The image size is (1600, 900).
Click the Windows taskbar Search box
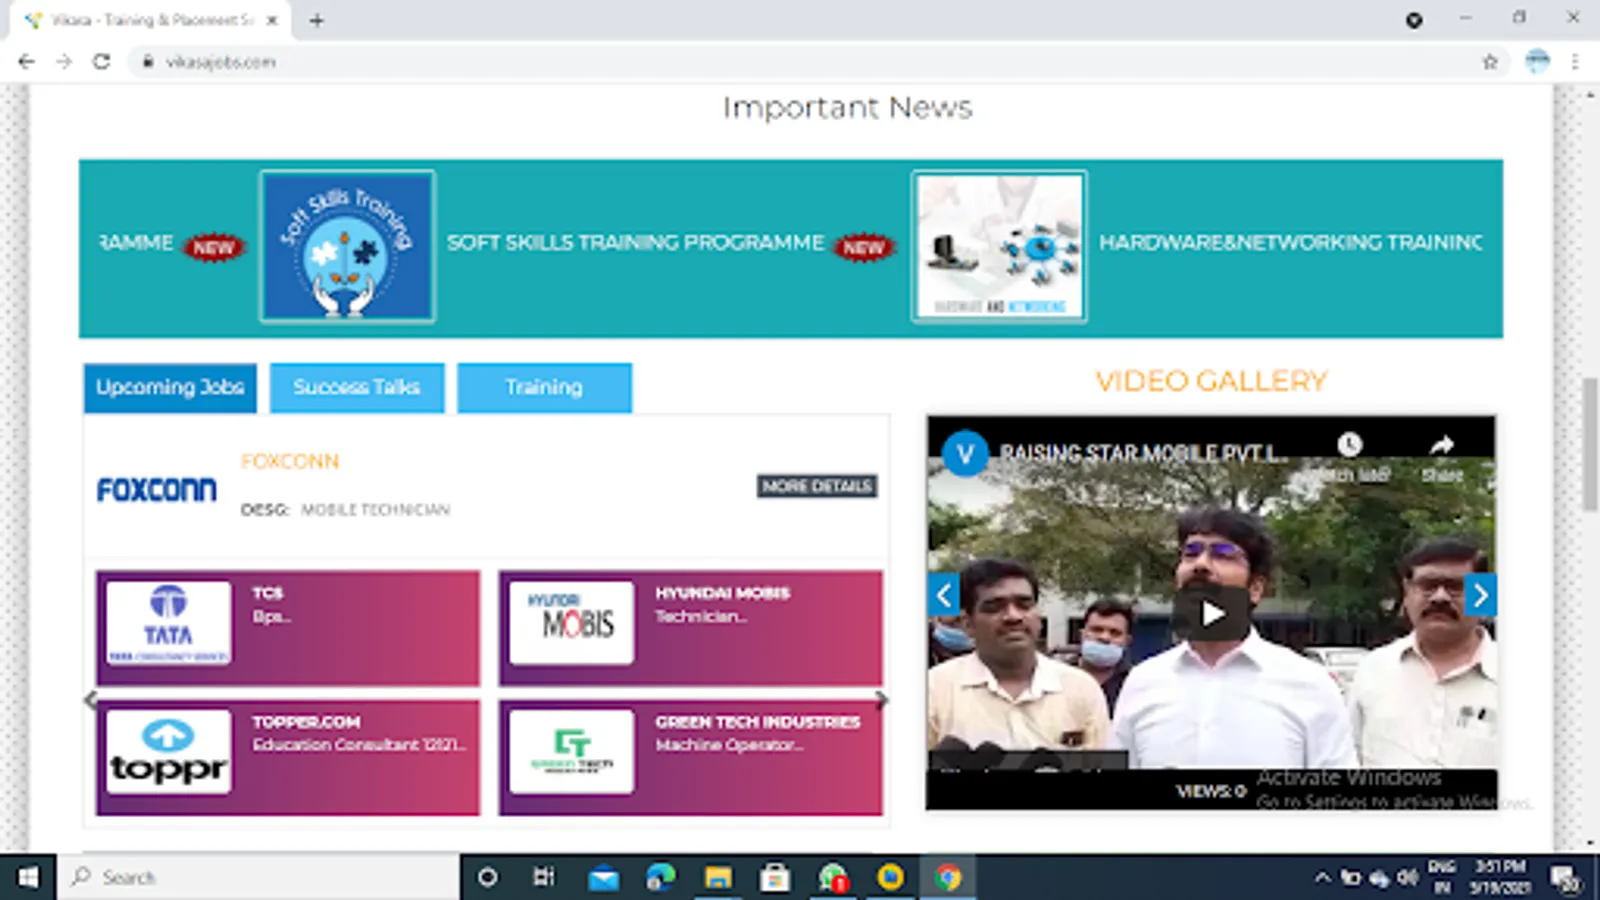coord(258,877)
